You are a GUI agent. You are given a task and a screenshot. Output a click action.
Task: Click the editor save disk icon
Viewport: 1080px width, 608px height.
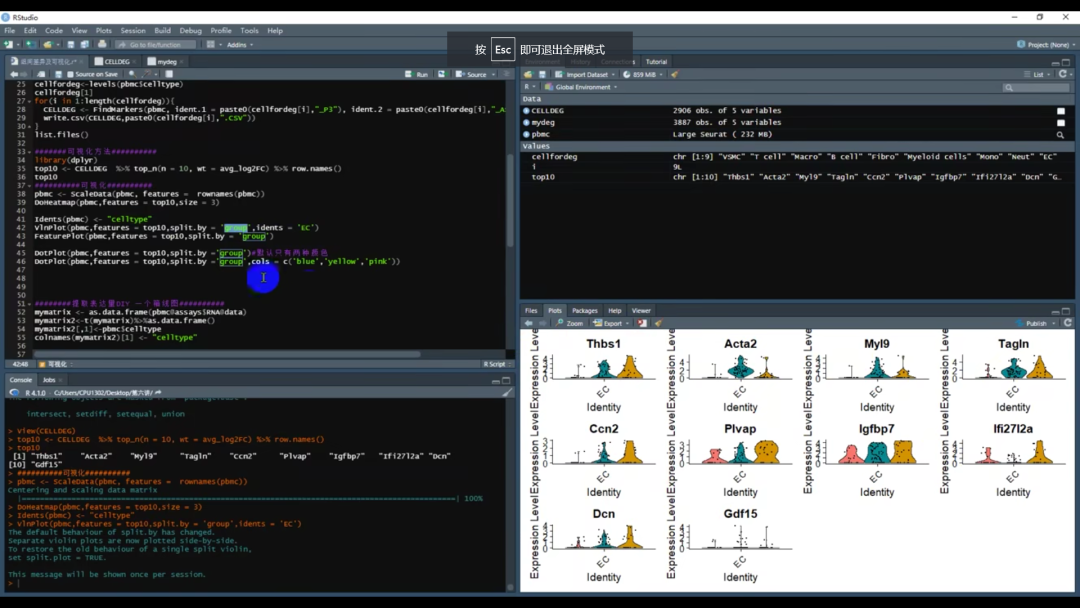(x=58, y=74)
